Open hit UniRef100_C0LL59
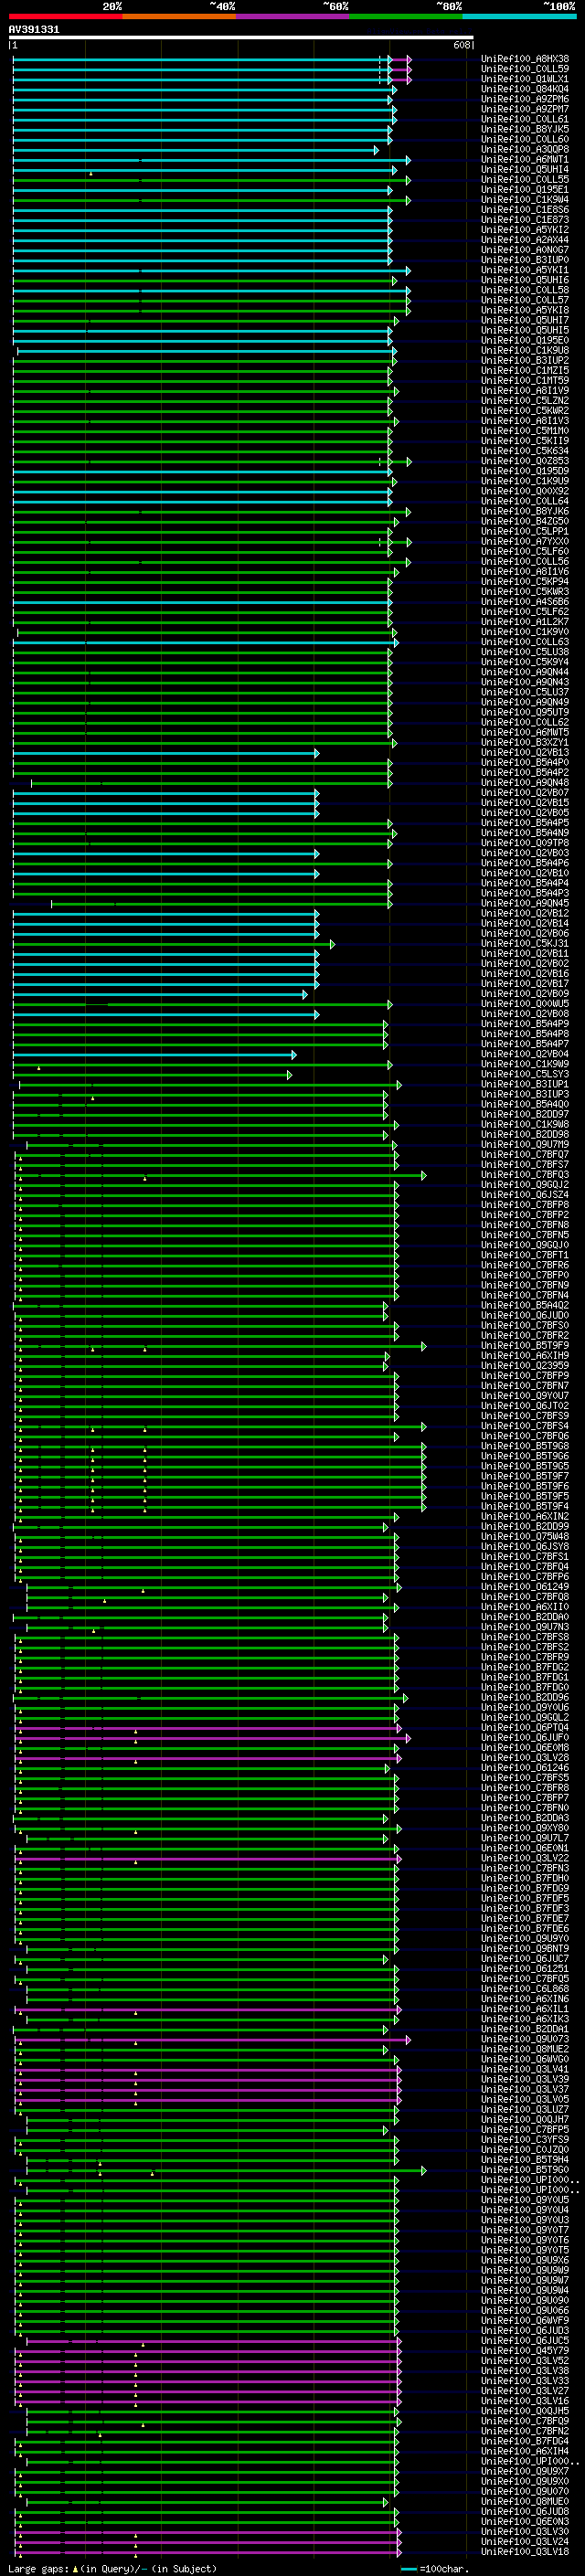This screenshot has width=585, height=2576. (x=525, y=69)
